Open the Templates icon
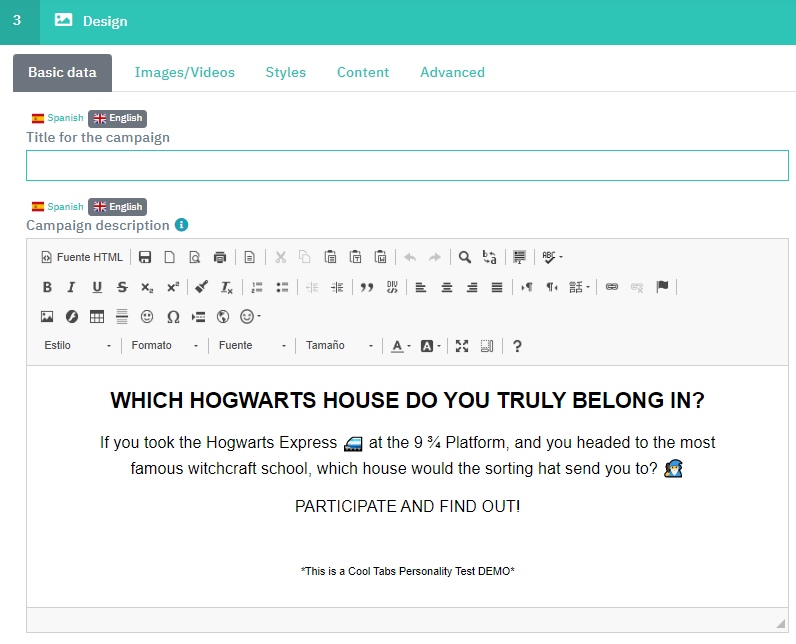Viewport: 796px width, 644px height. [249, 257]
